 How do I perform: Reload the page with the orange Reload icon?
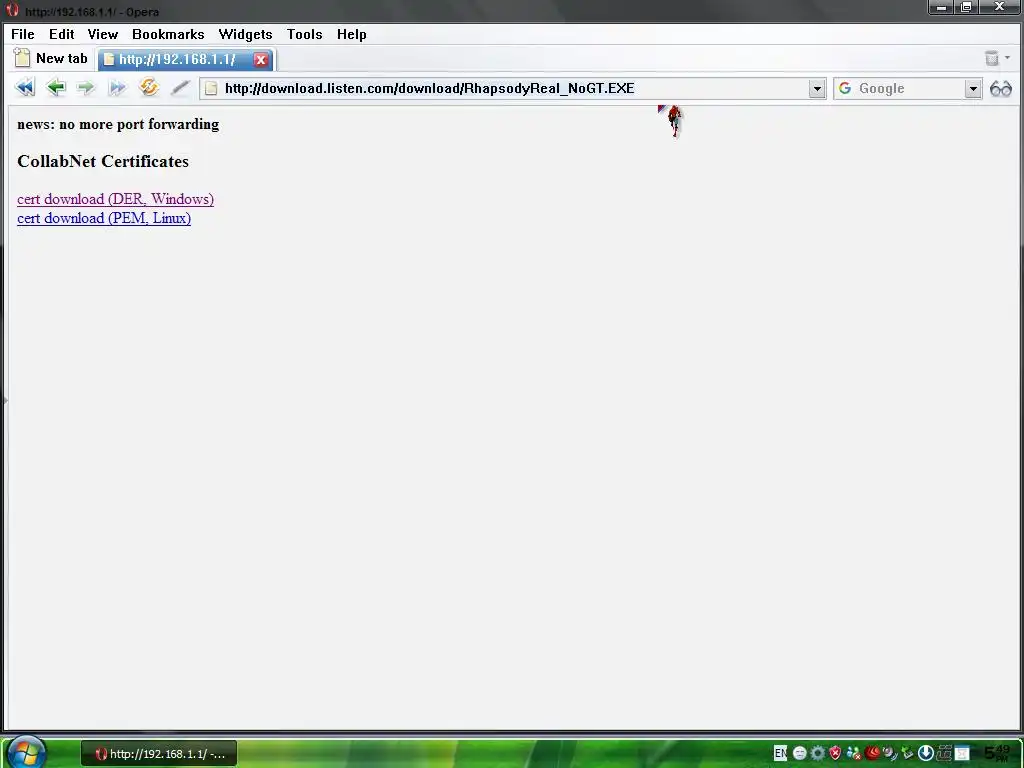click(149, 87)
